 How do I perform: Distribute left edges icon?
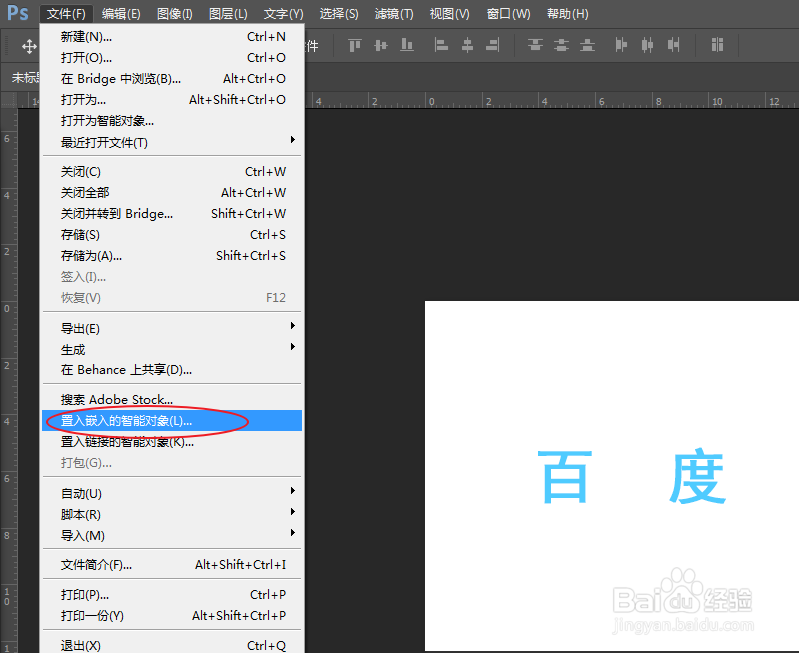coord(621,45)
